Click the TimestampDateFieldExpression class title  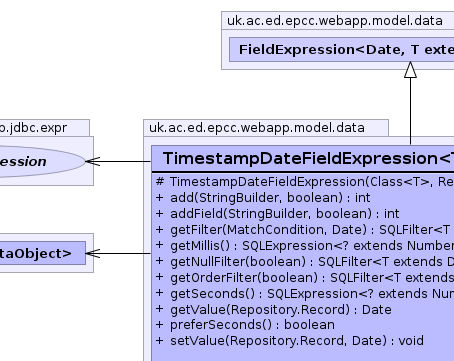(308, 158)
